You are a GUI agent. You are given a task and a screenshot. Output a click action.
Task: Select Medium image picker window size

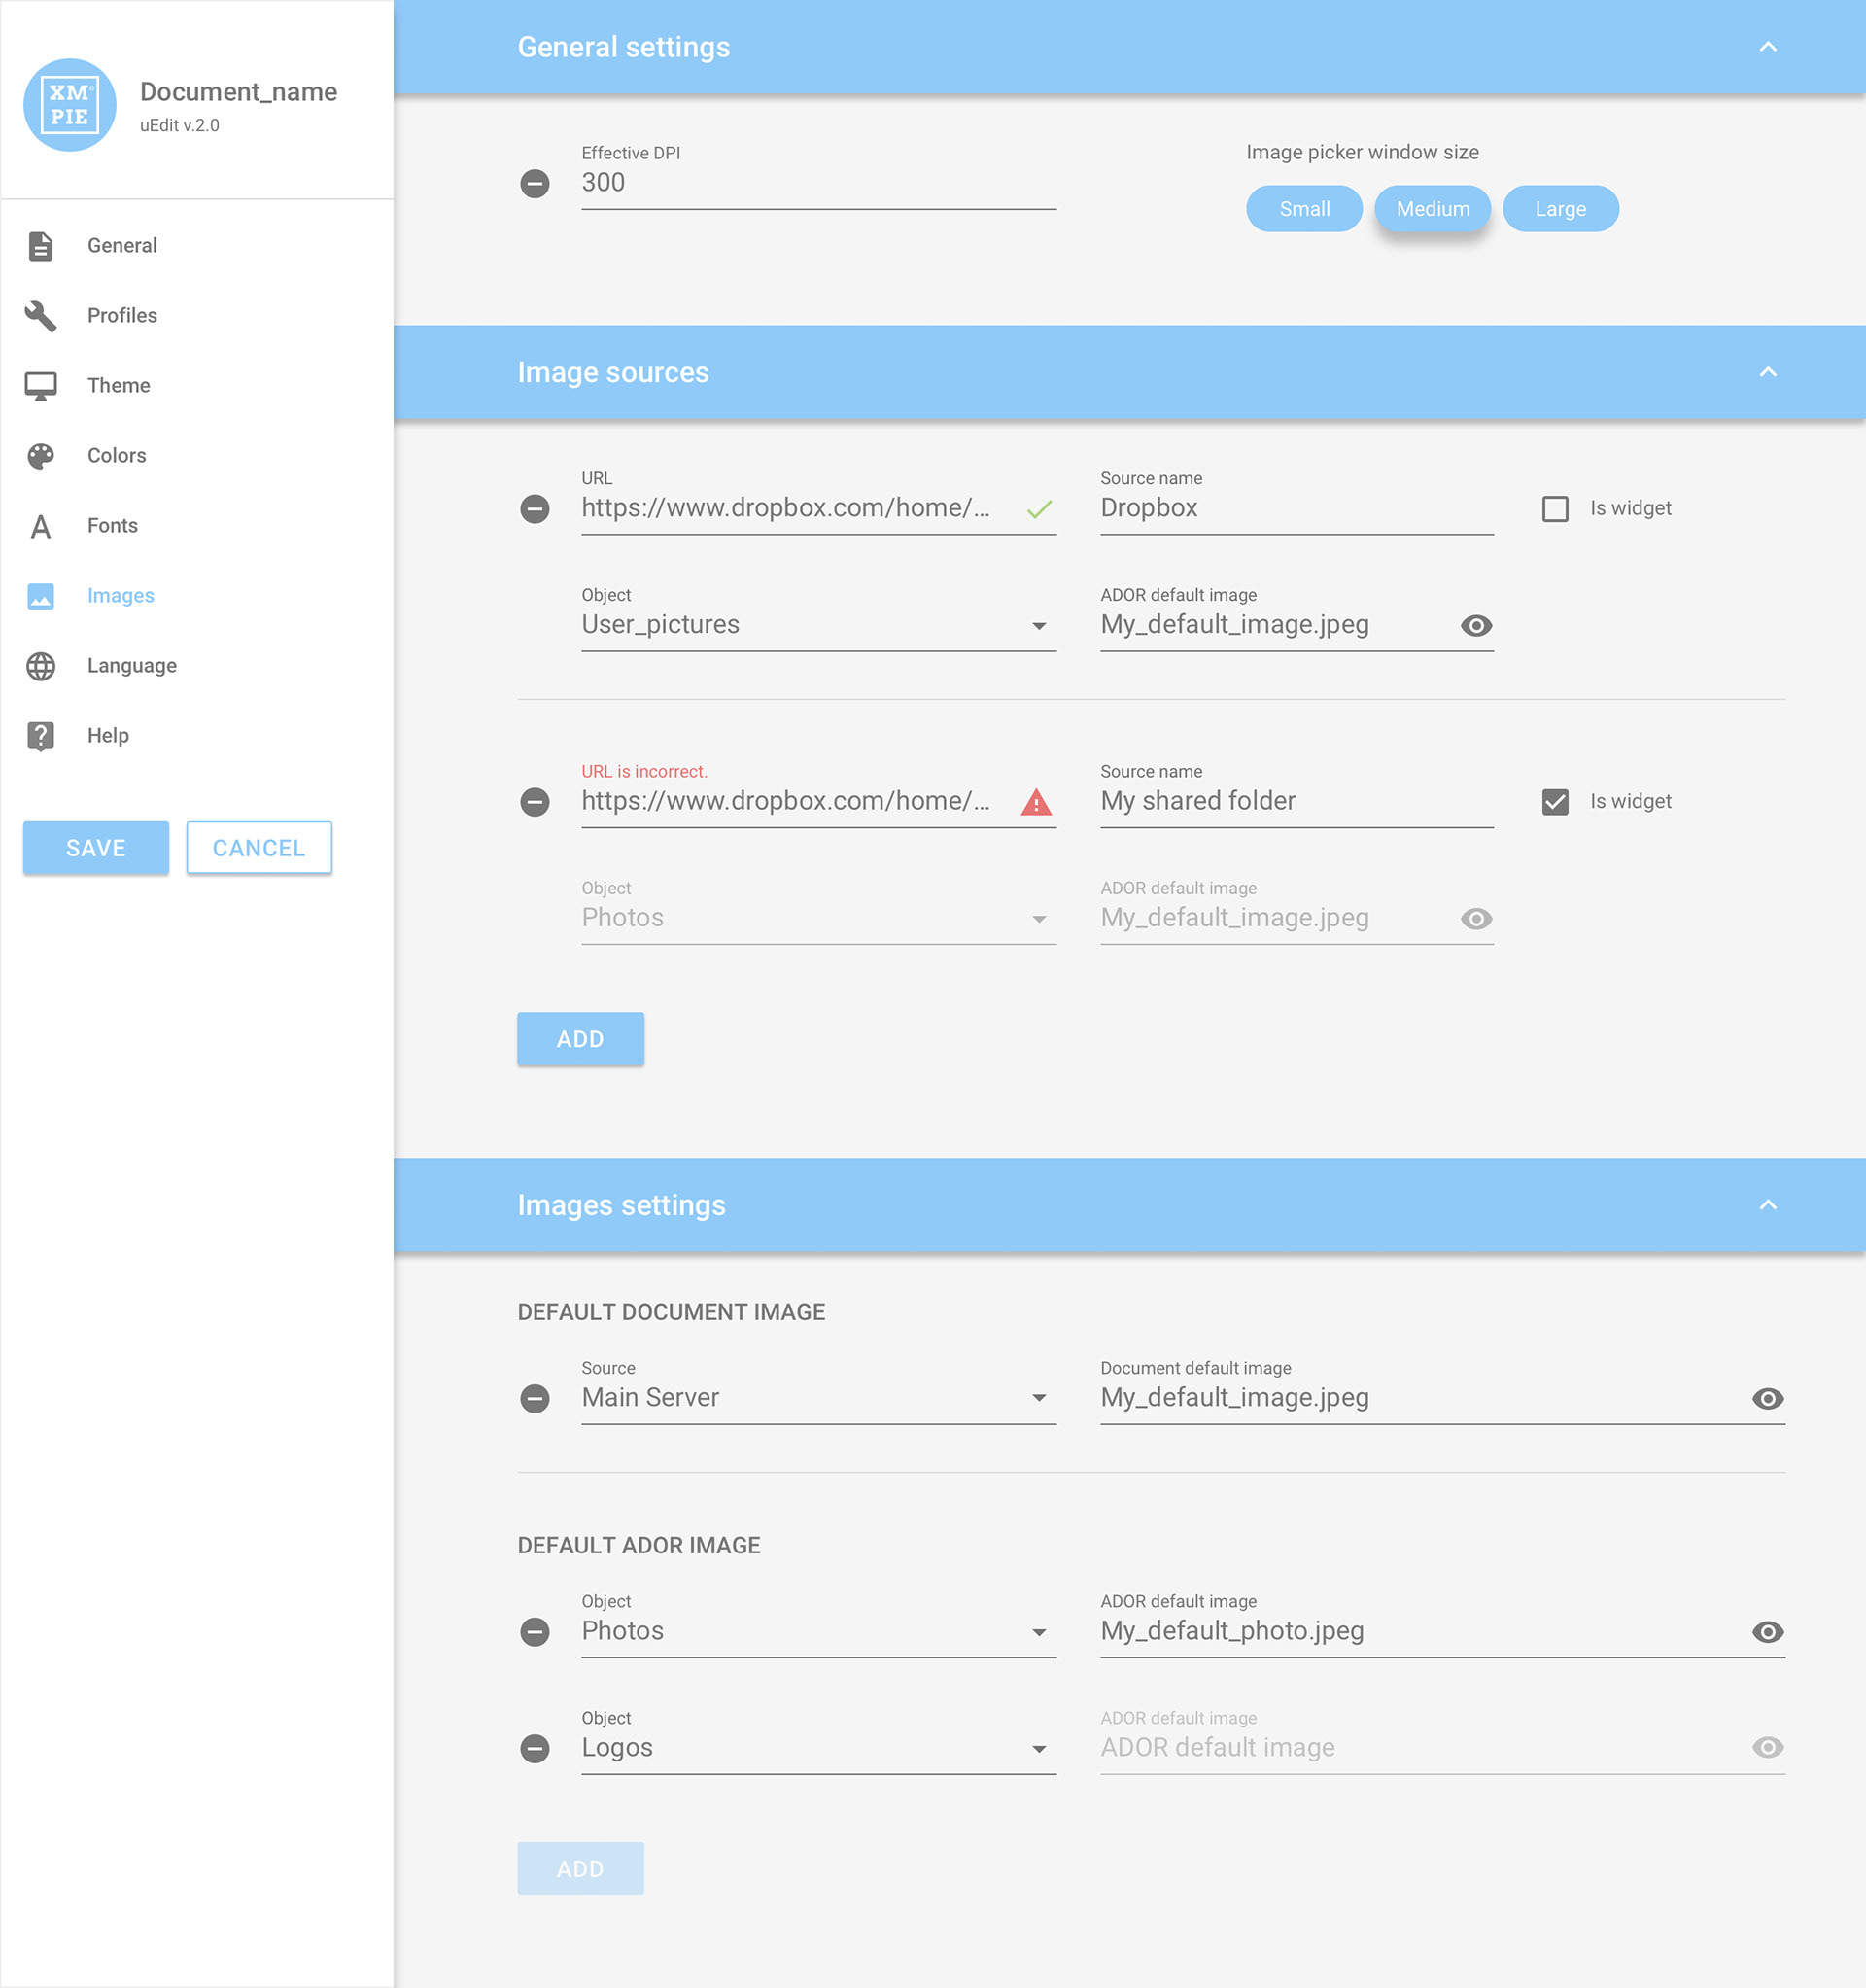coord(1432,209)
